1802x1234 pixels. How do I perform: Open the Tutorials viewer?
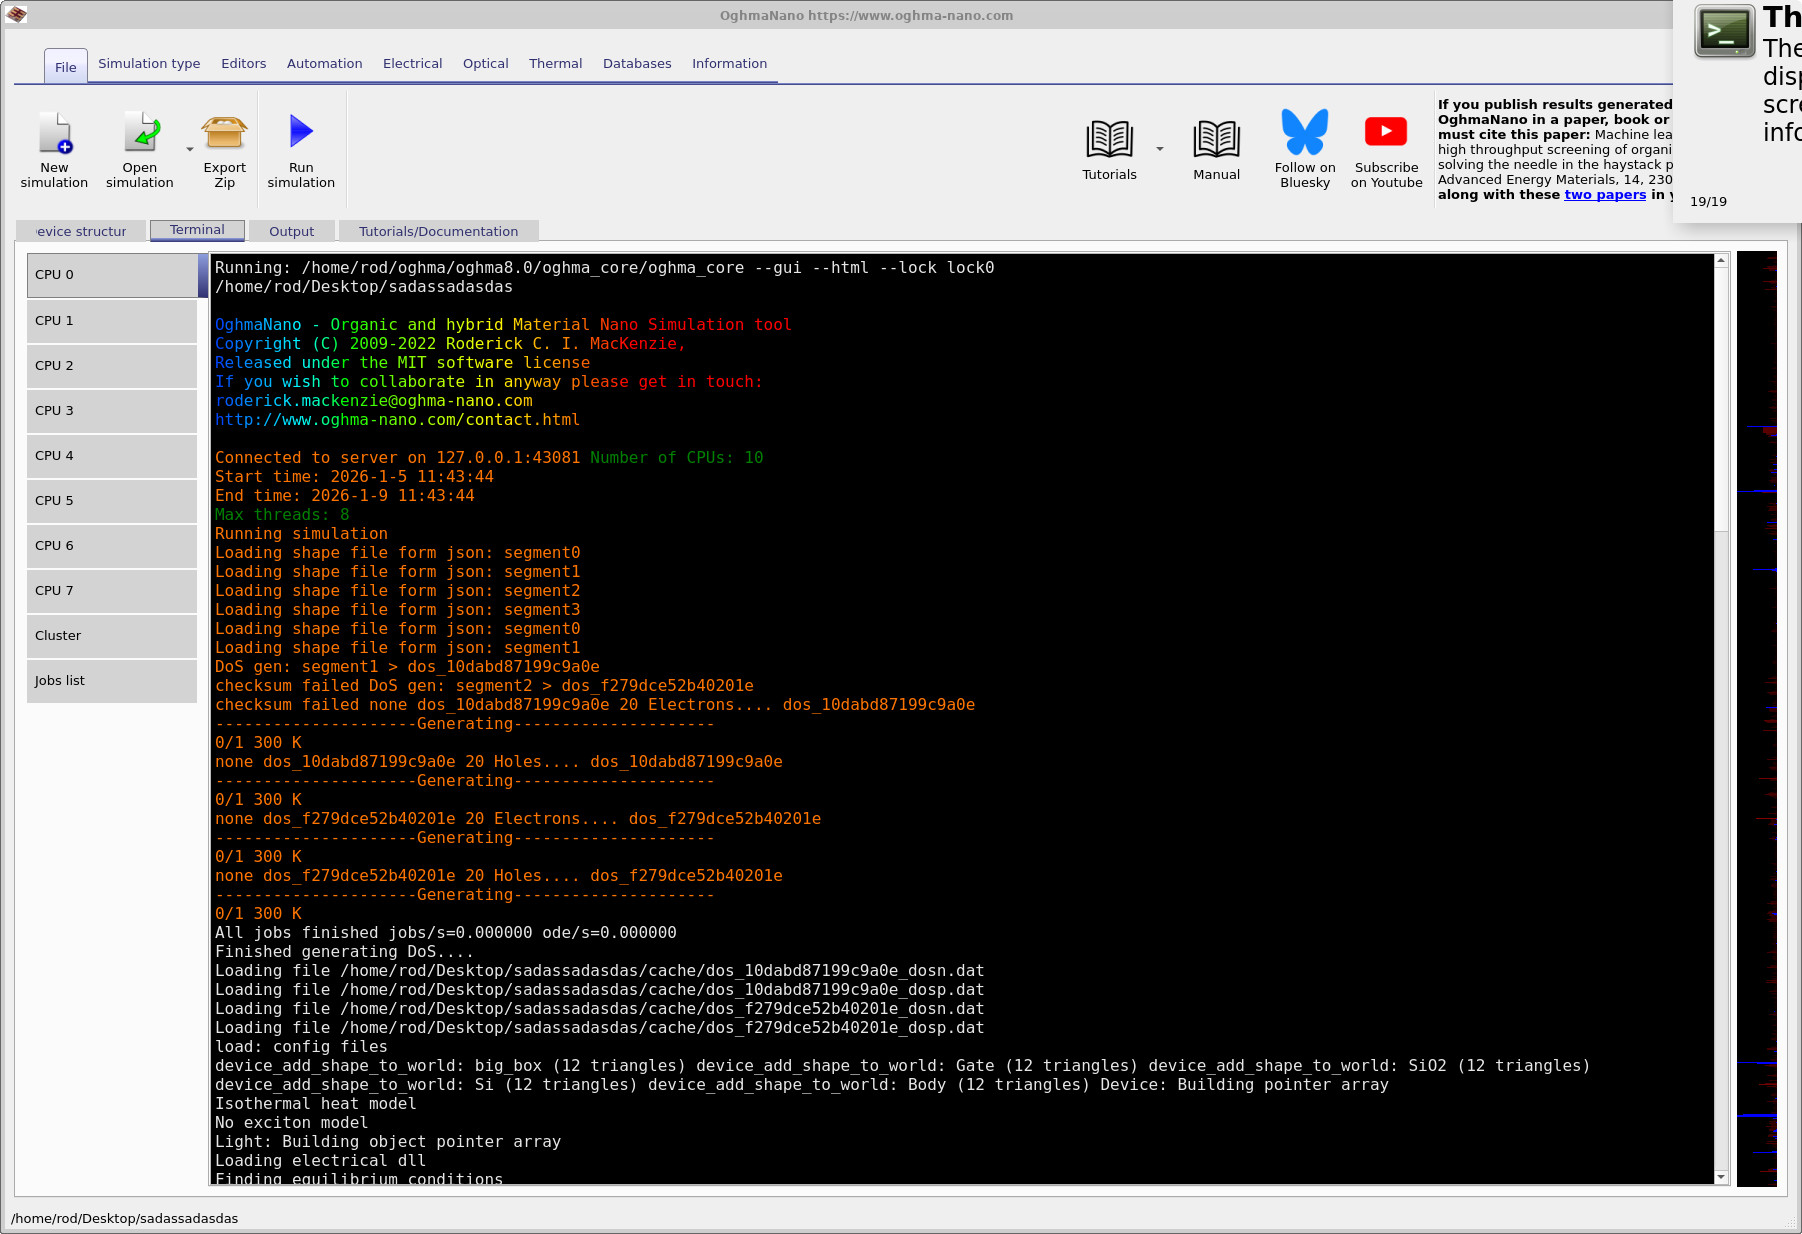(1108, 150)
